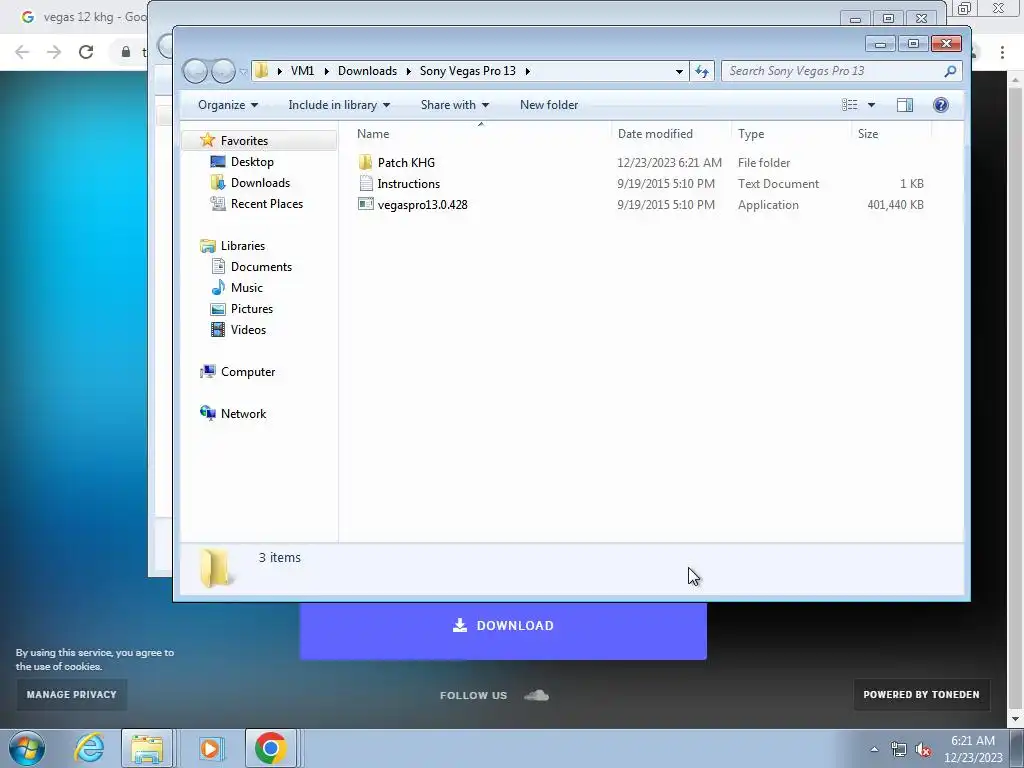Screen dimensions: 1024x768
Task: Click the search magnifier icon
Action: pyautogui.click(x=950, y=71)
